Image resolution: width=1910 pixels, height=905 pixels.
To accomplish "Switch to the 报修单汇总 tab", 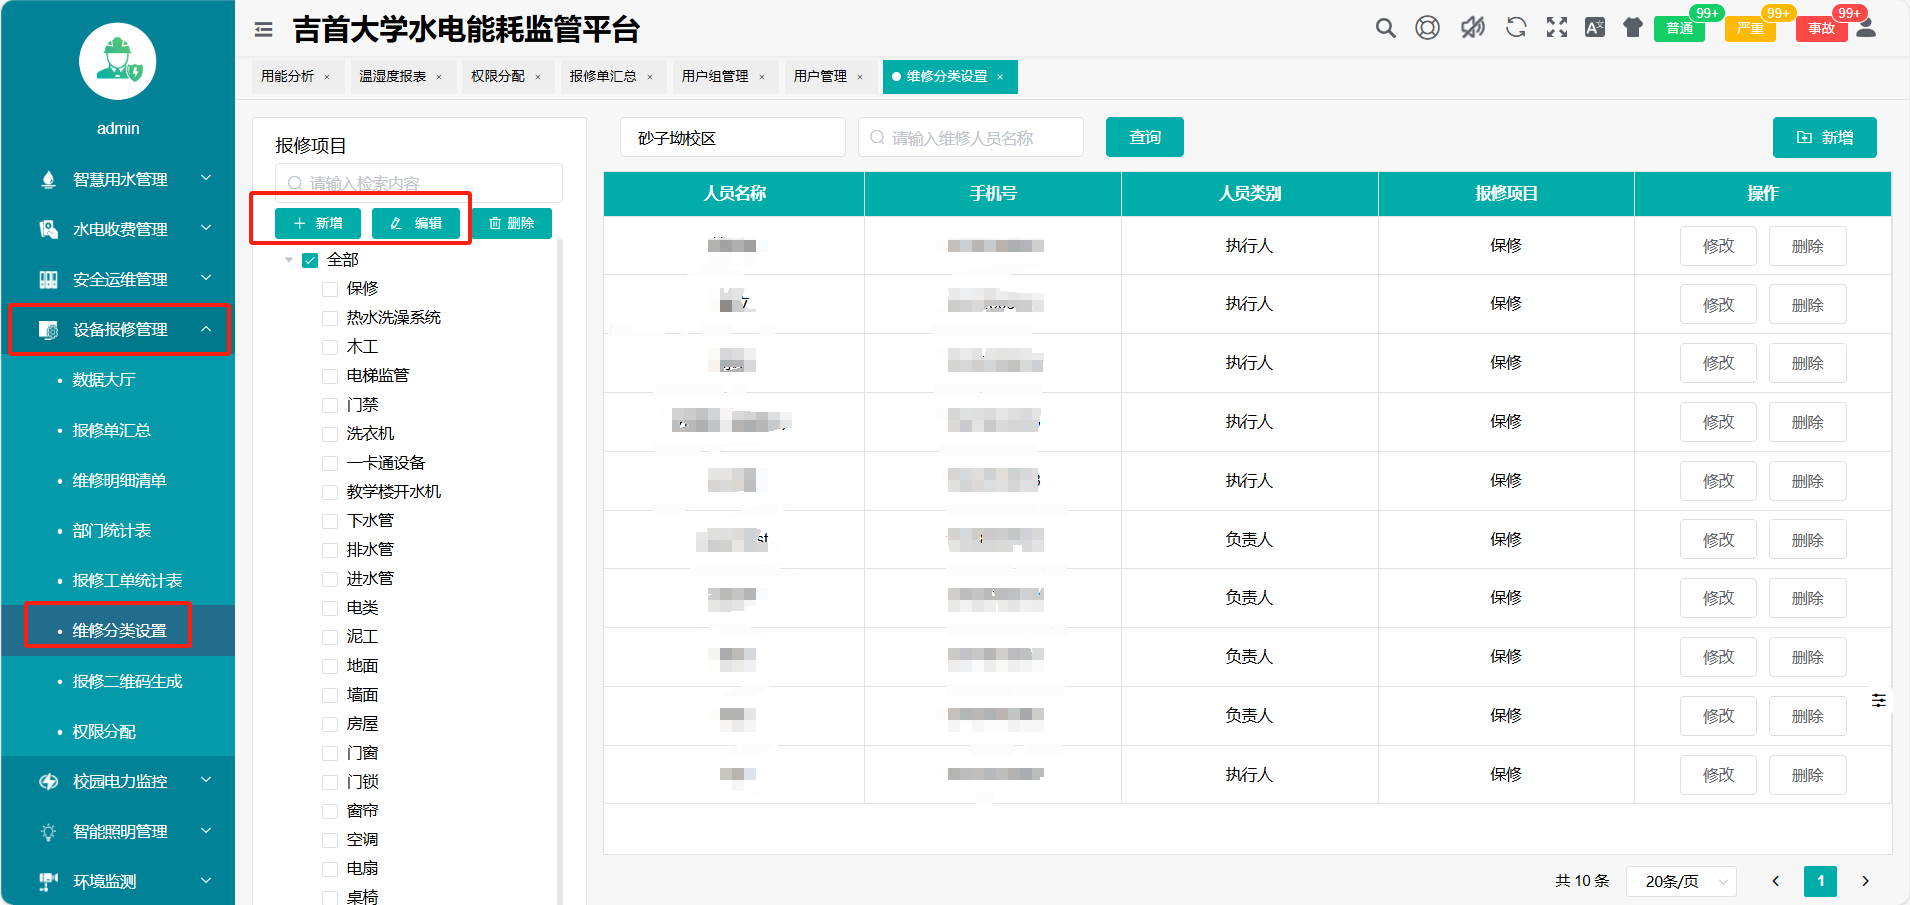I will pyautogui.click(x=603, y=77).
